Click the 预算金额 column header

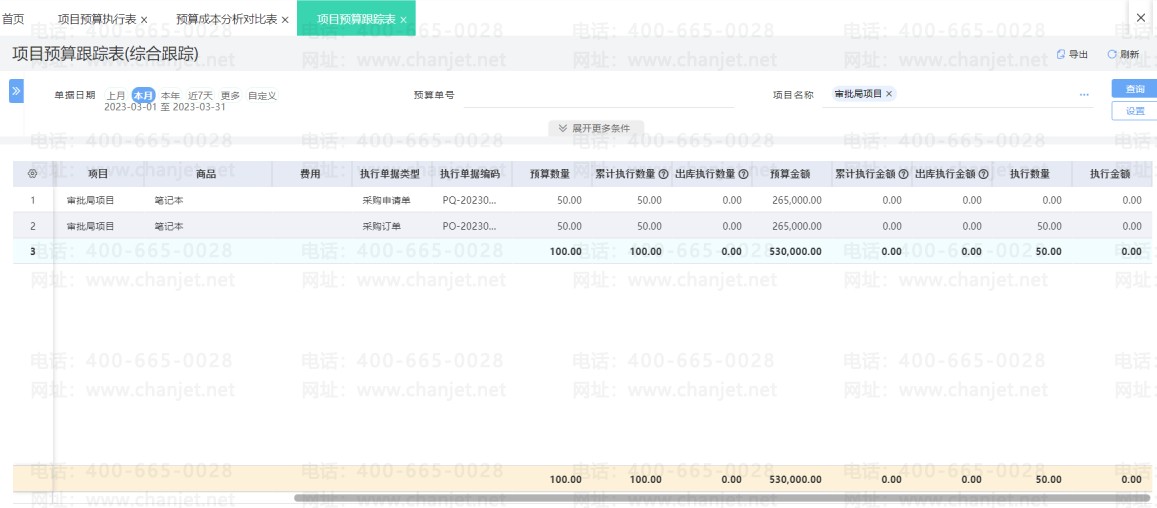[790, 174]
